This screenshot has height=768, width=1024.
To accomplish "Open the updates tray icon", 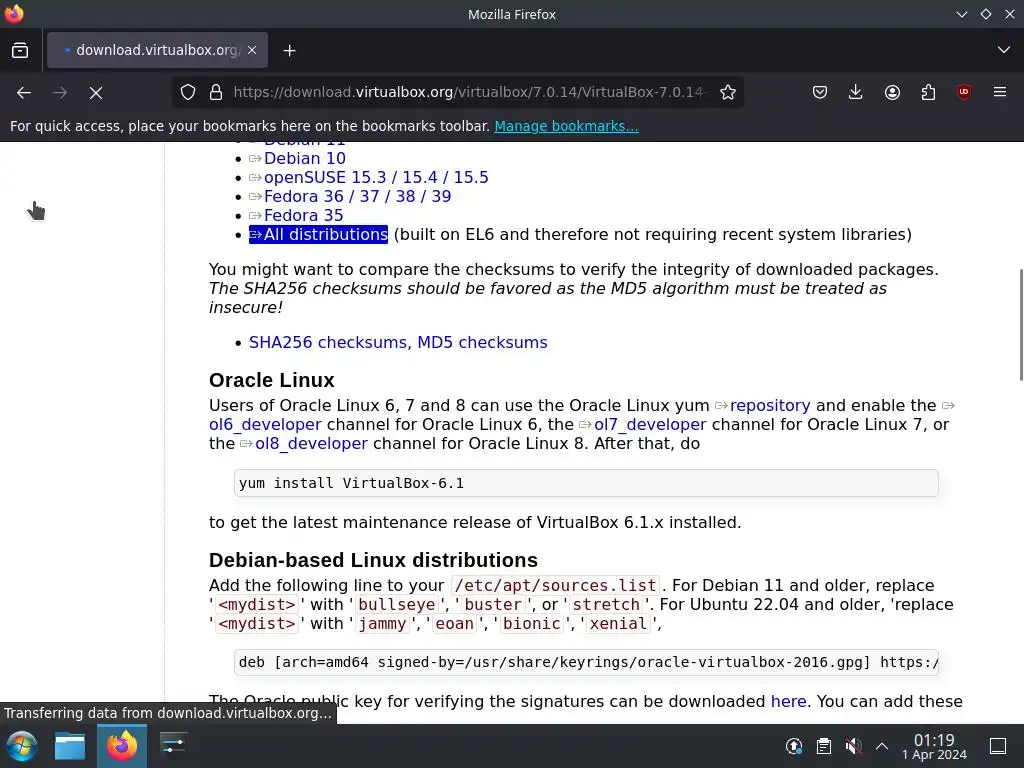I will pyautogui.click(x=793, y=746).
